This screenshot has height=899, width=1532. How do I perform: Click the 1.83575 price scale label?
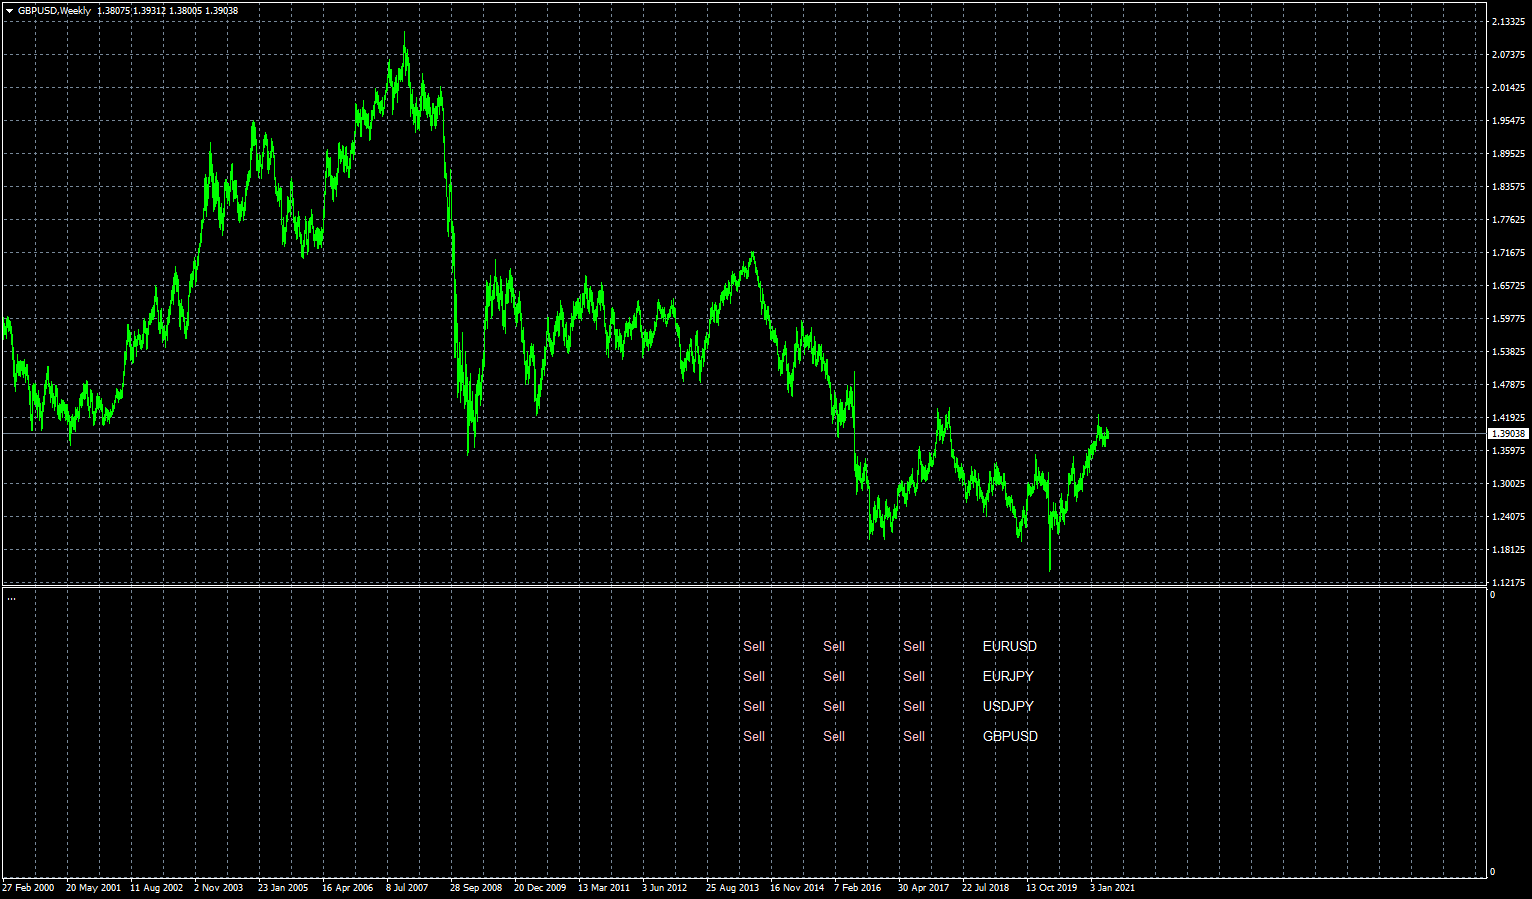tap(1508, 187)
